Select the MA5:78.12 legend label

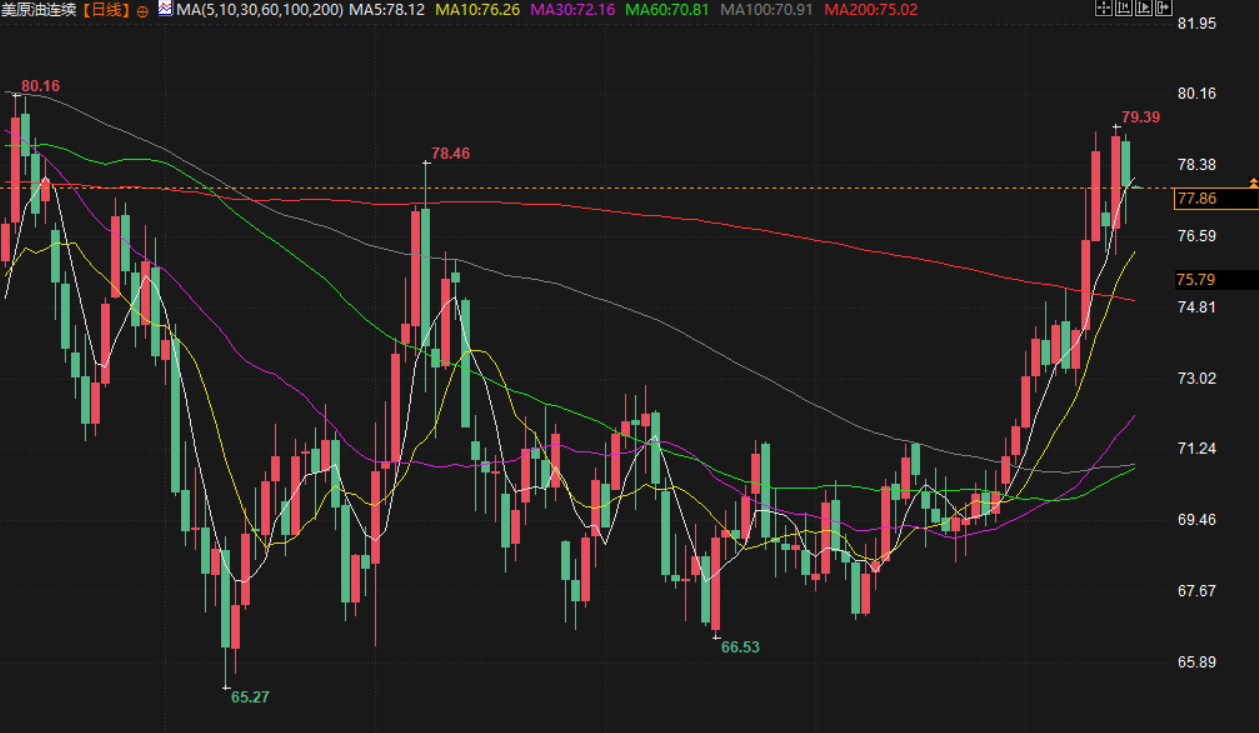[386, 9]
